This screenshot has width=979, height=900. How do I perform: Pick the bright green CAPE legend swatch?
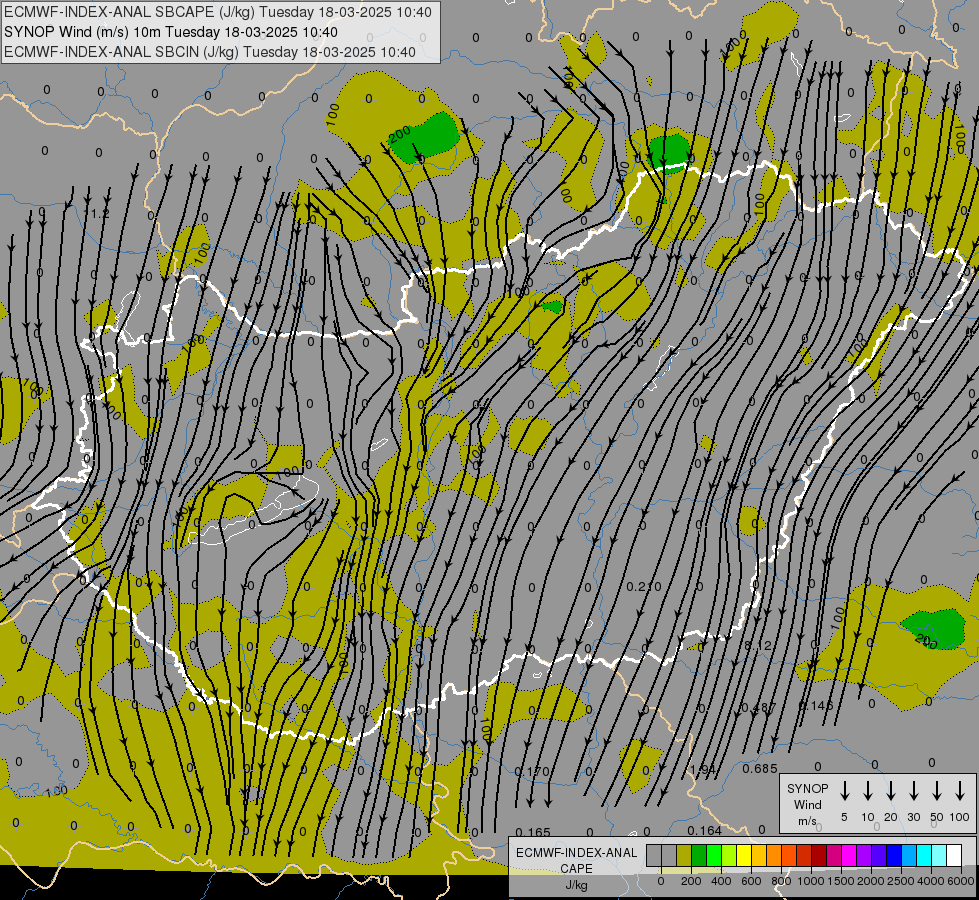(714, 855)
